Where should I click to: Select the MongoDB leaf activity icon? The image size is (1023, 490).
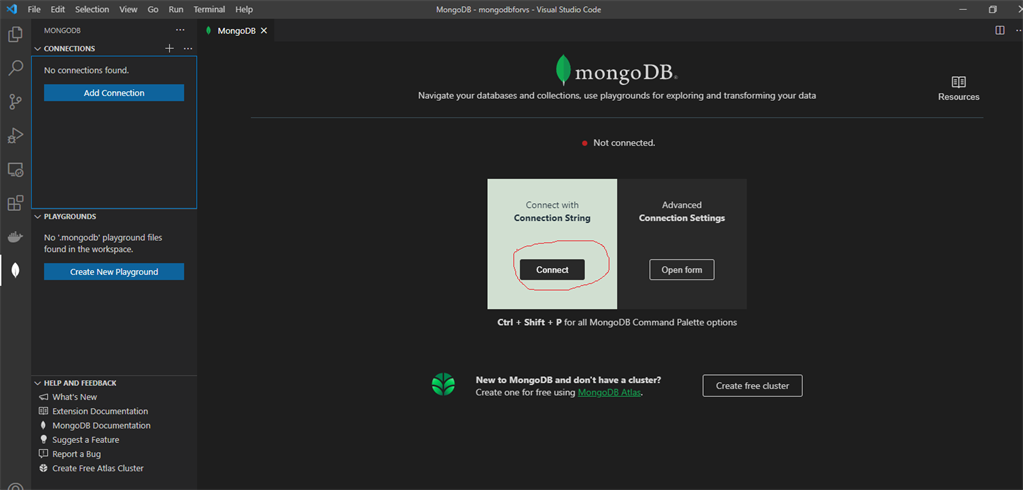point(15,271)
